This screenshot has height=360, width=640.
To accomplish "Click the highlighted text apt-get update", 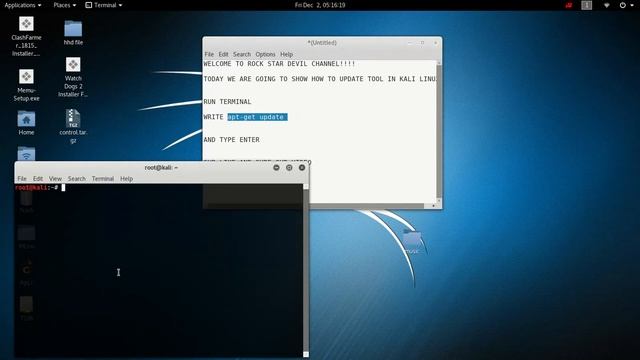I will (x=257, y=117).
